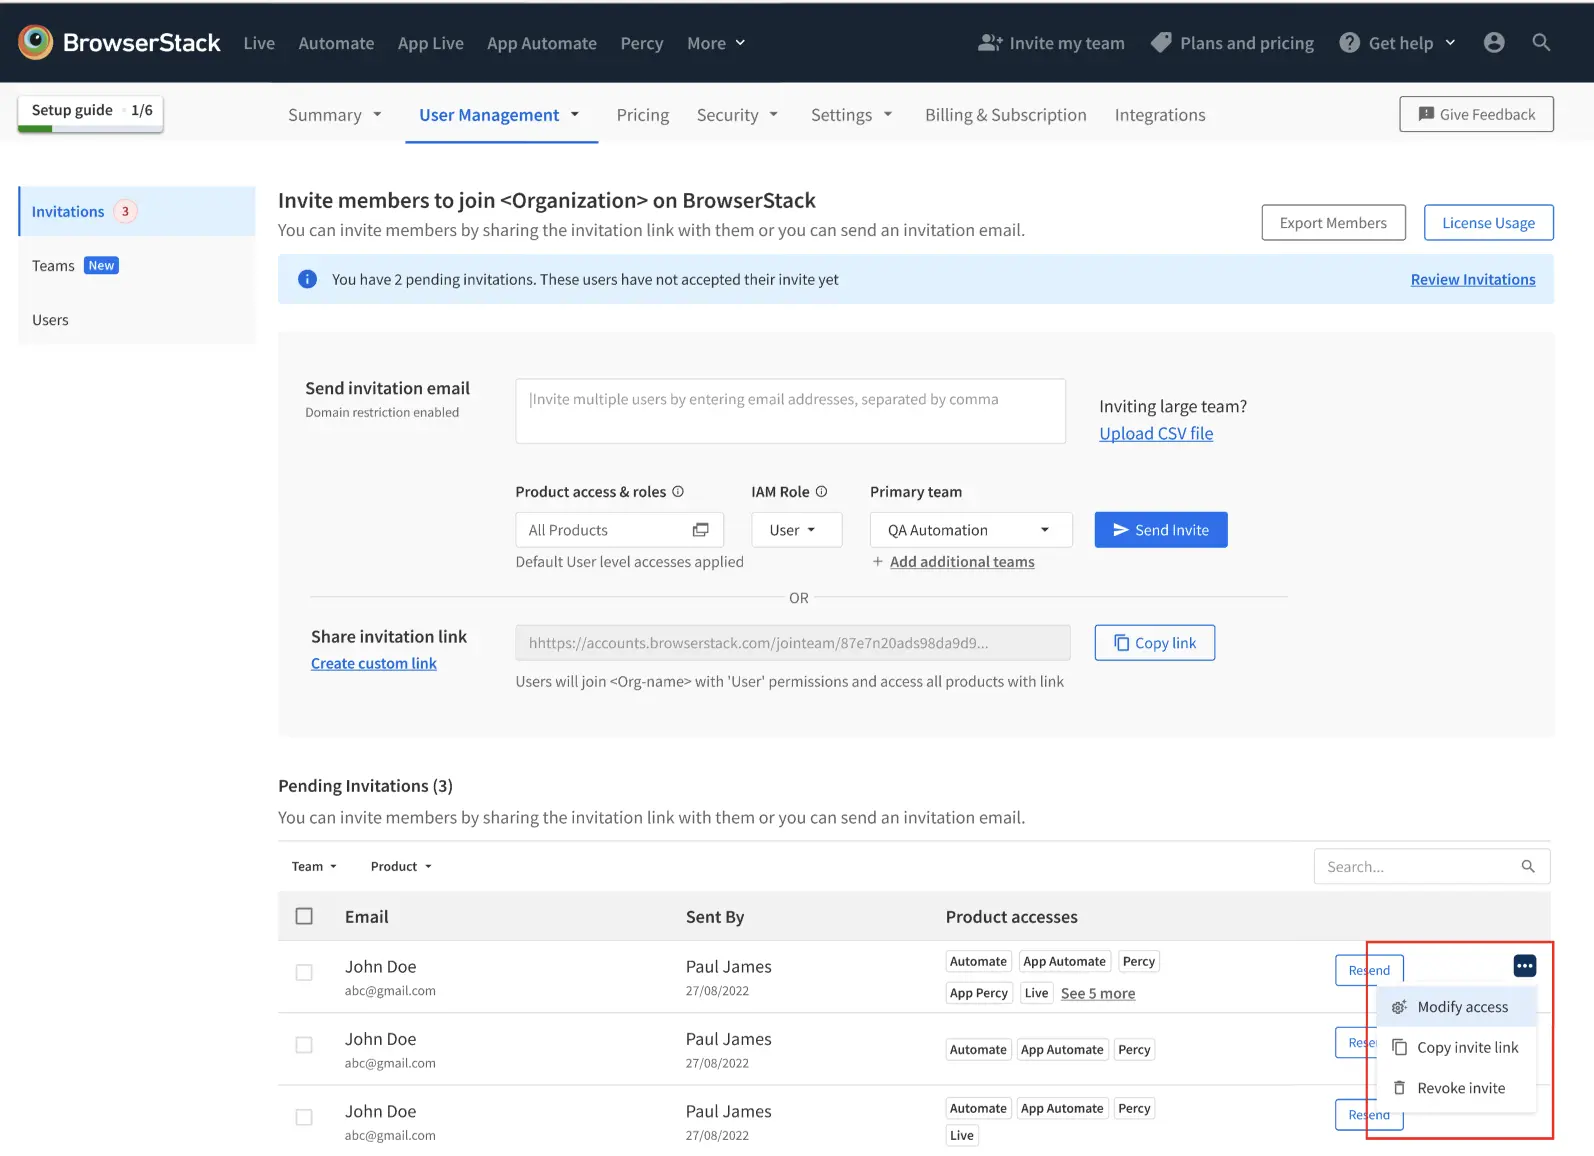The height and width of the screenshot is (1156, 1594).
Task: Open the QA Automation primary team dropdown
Action: pyautogui.click(x=970, y=530)
